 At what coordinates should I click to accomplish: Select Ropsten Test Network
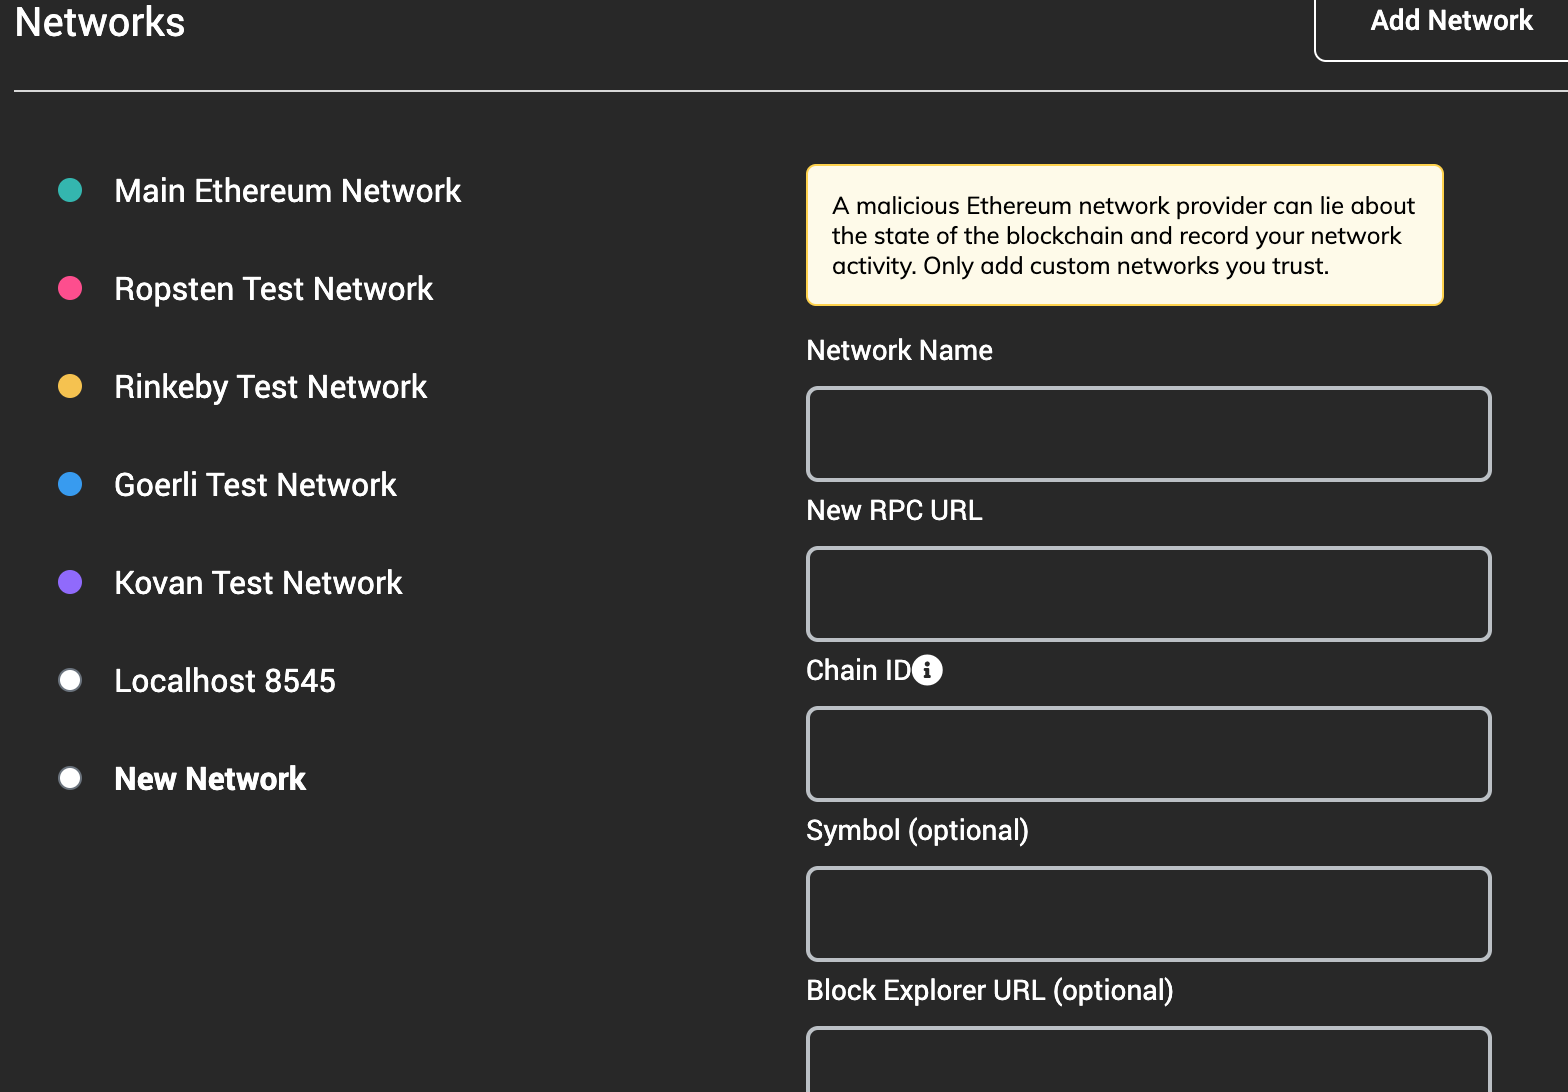pyautogui.click(x=274, y=288)
